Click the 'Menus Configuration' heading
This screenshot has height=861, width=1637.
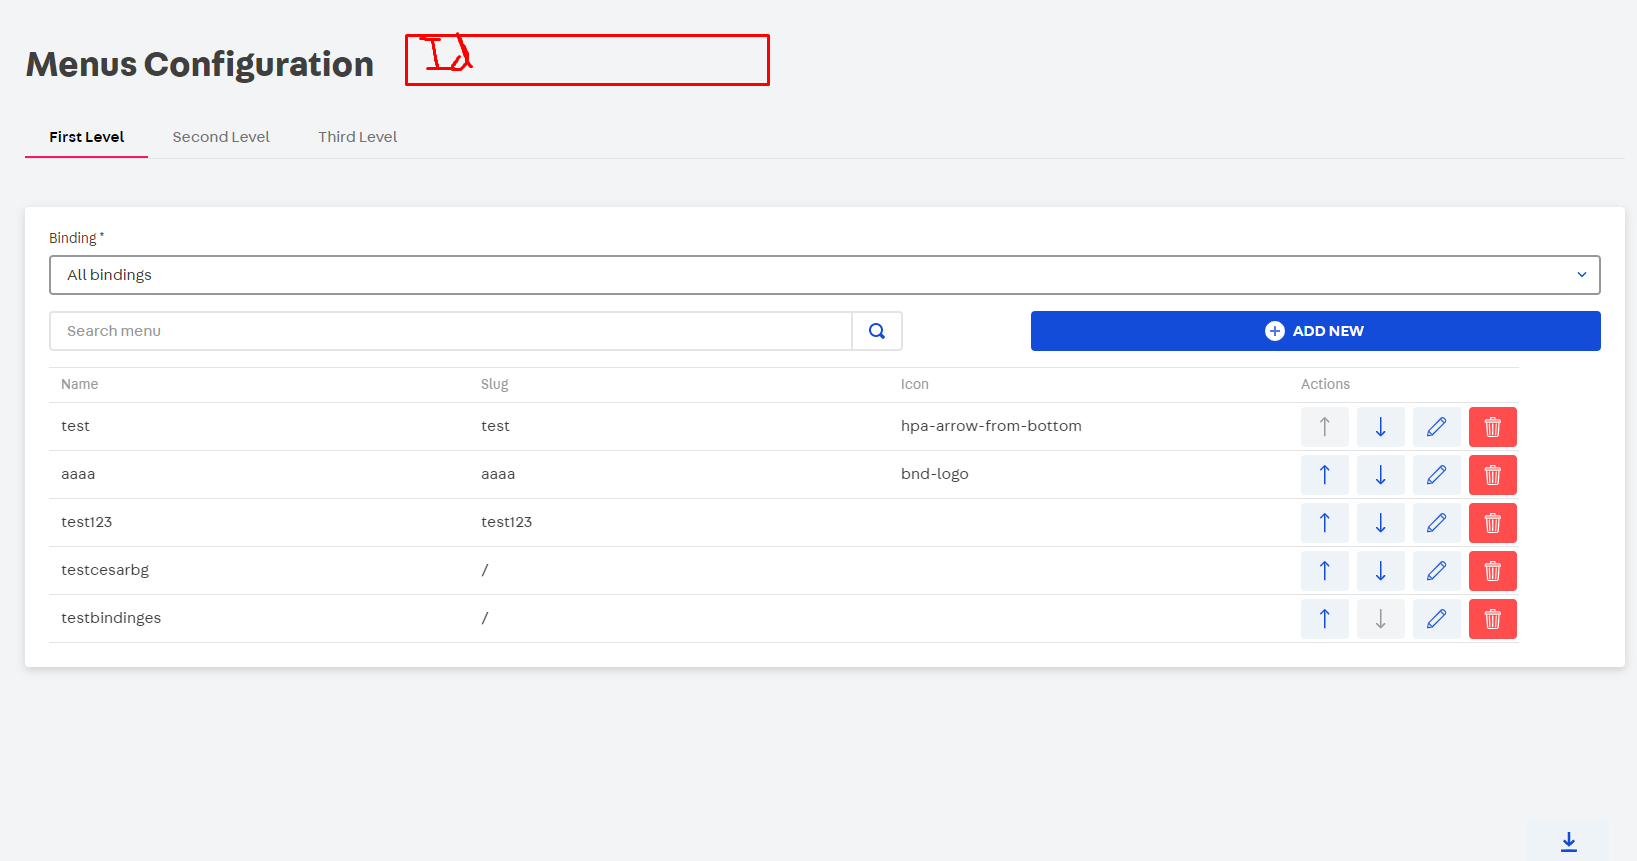tap(200, 64)
